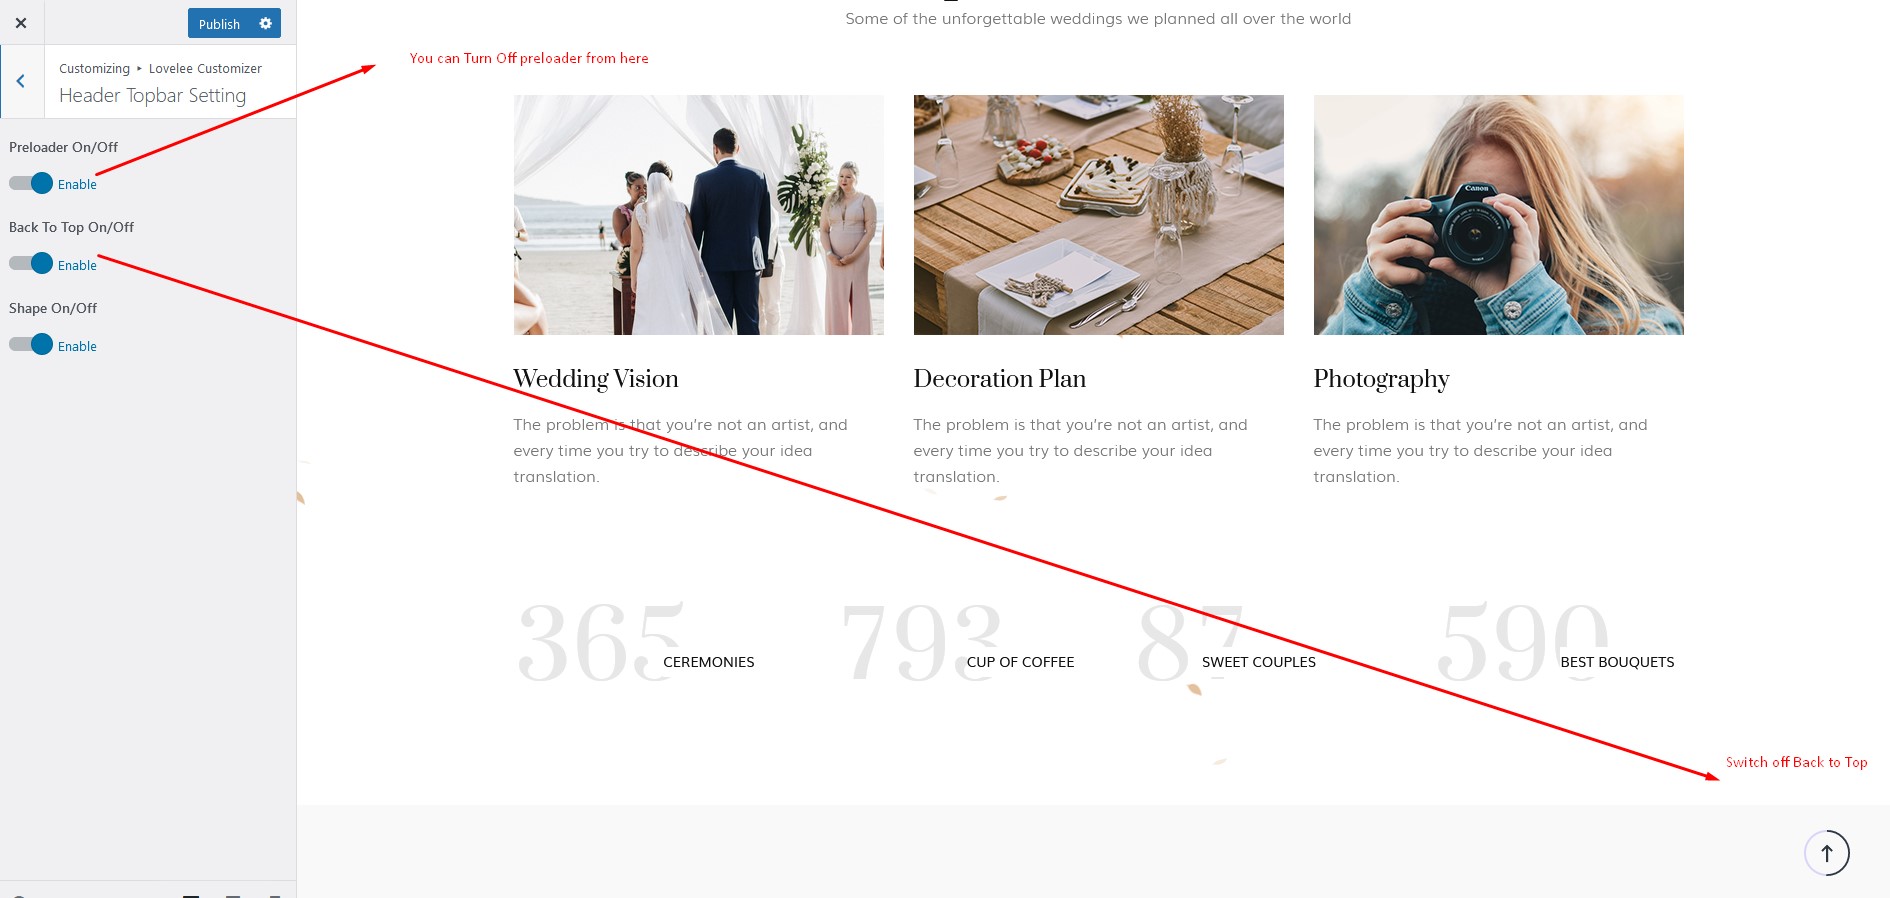Click the 365 Ceremonies counter

click(634, 645)
